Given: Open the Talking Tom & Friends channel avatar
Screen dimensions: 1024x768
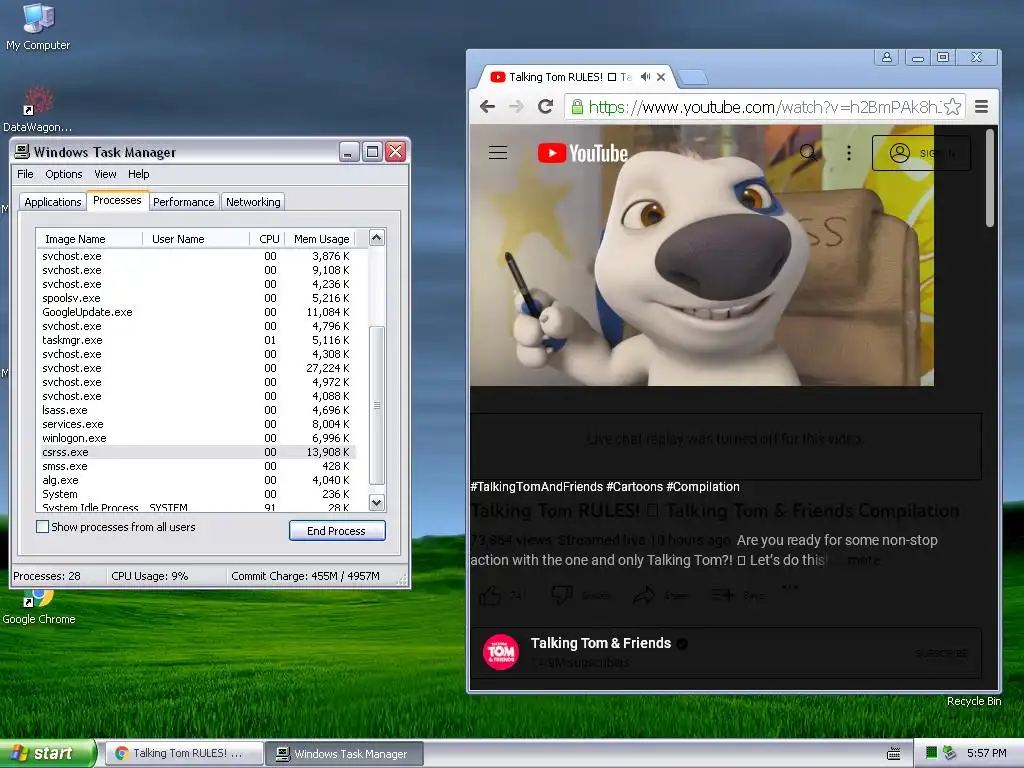Looking at the screenshot, I should [501, 652].
